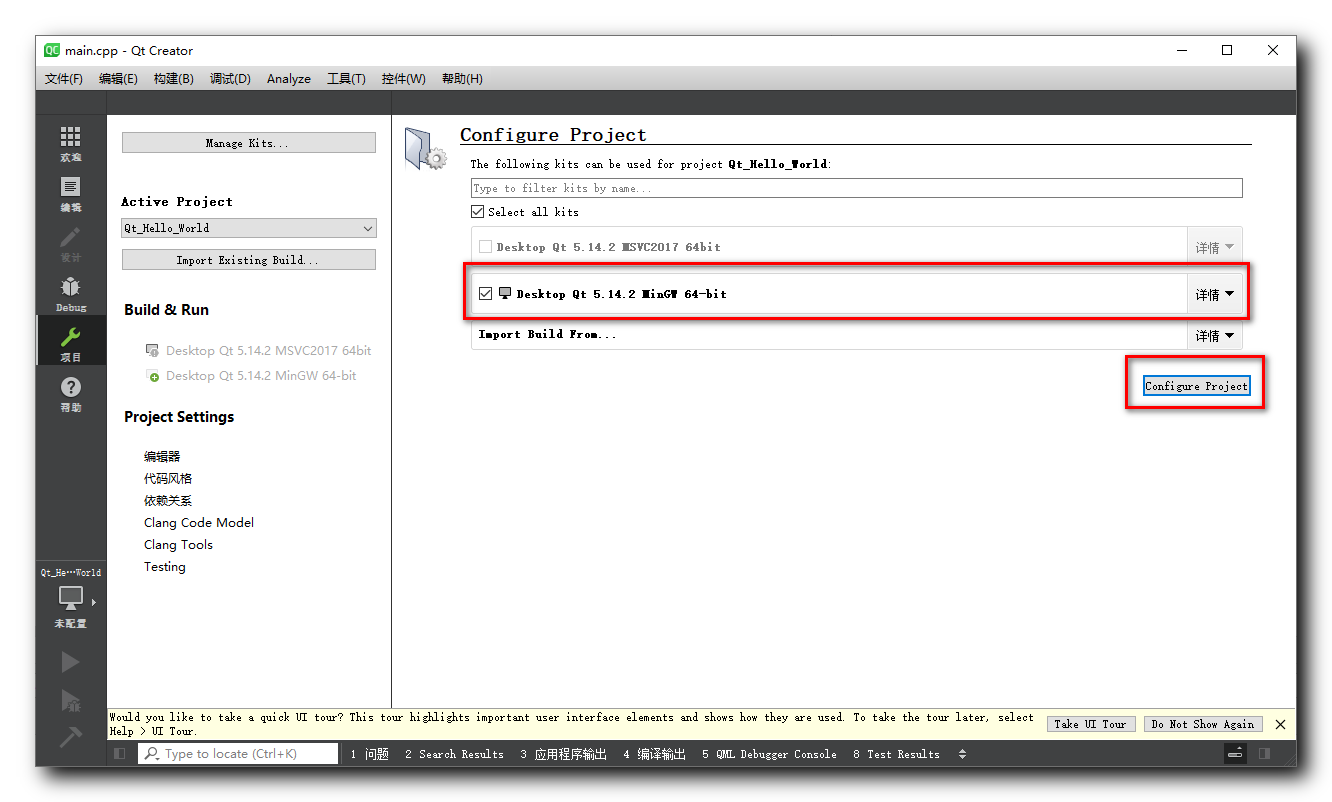Screen dimensions: 1332x802
Task: Toggle the right sidebar icon
Action: click(1264, 754)
